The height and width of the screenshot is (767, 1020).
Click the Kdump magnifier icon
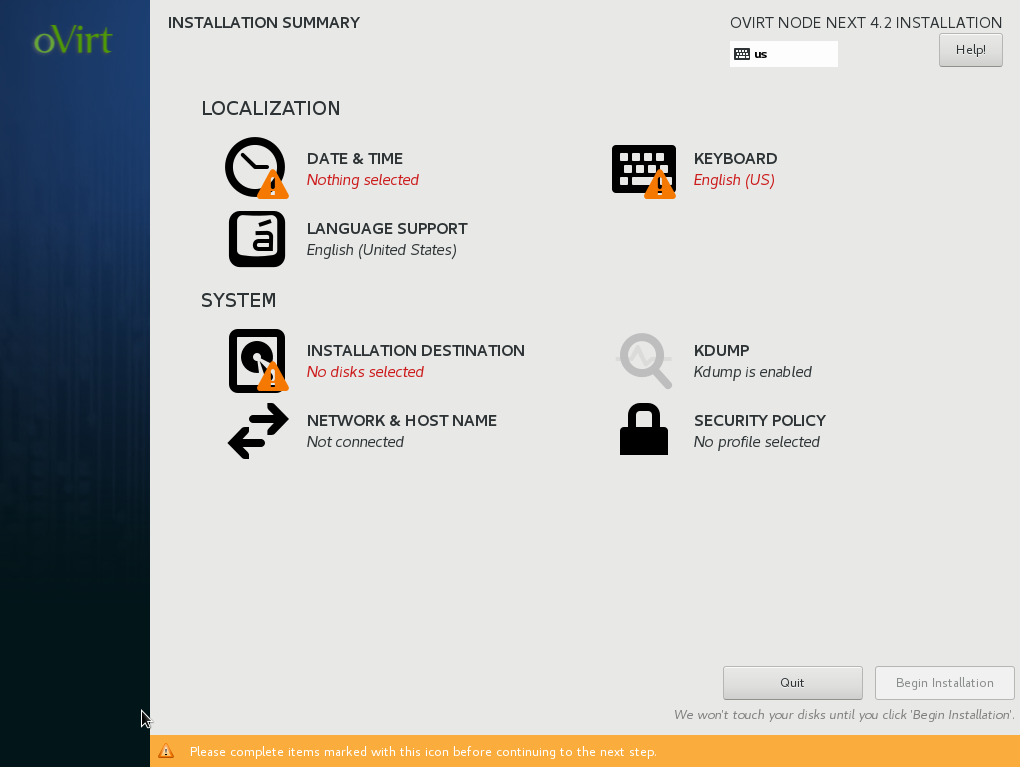(644, 360)
